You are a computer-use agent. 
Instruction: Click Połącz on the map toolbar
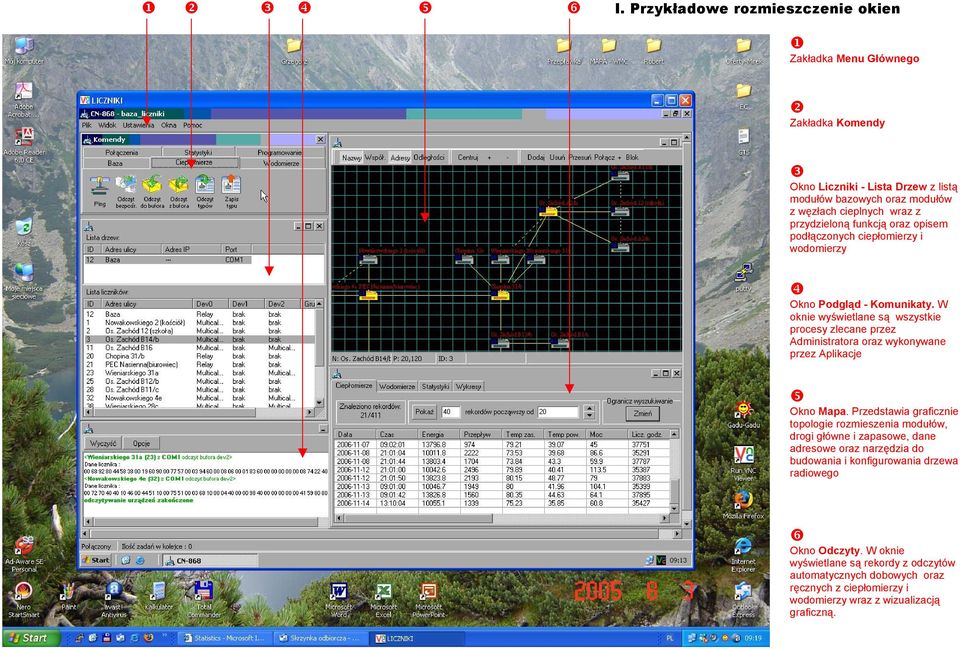(604, 157)
